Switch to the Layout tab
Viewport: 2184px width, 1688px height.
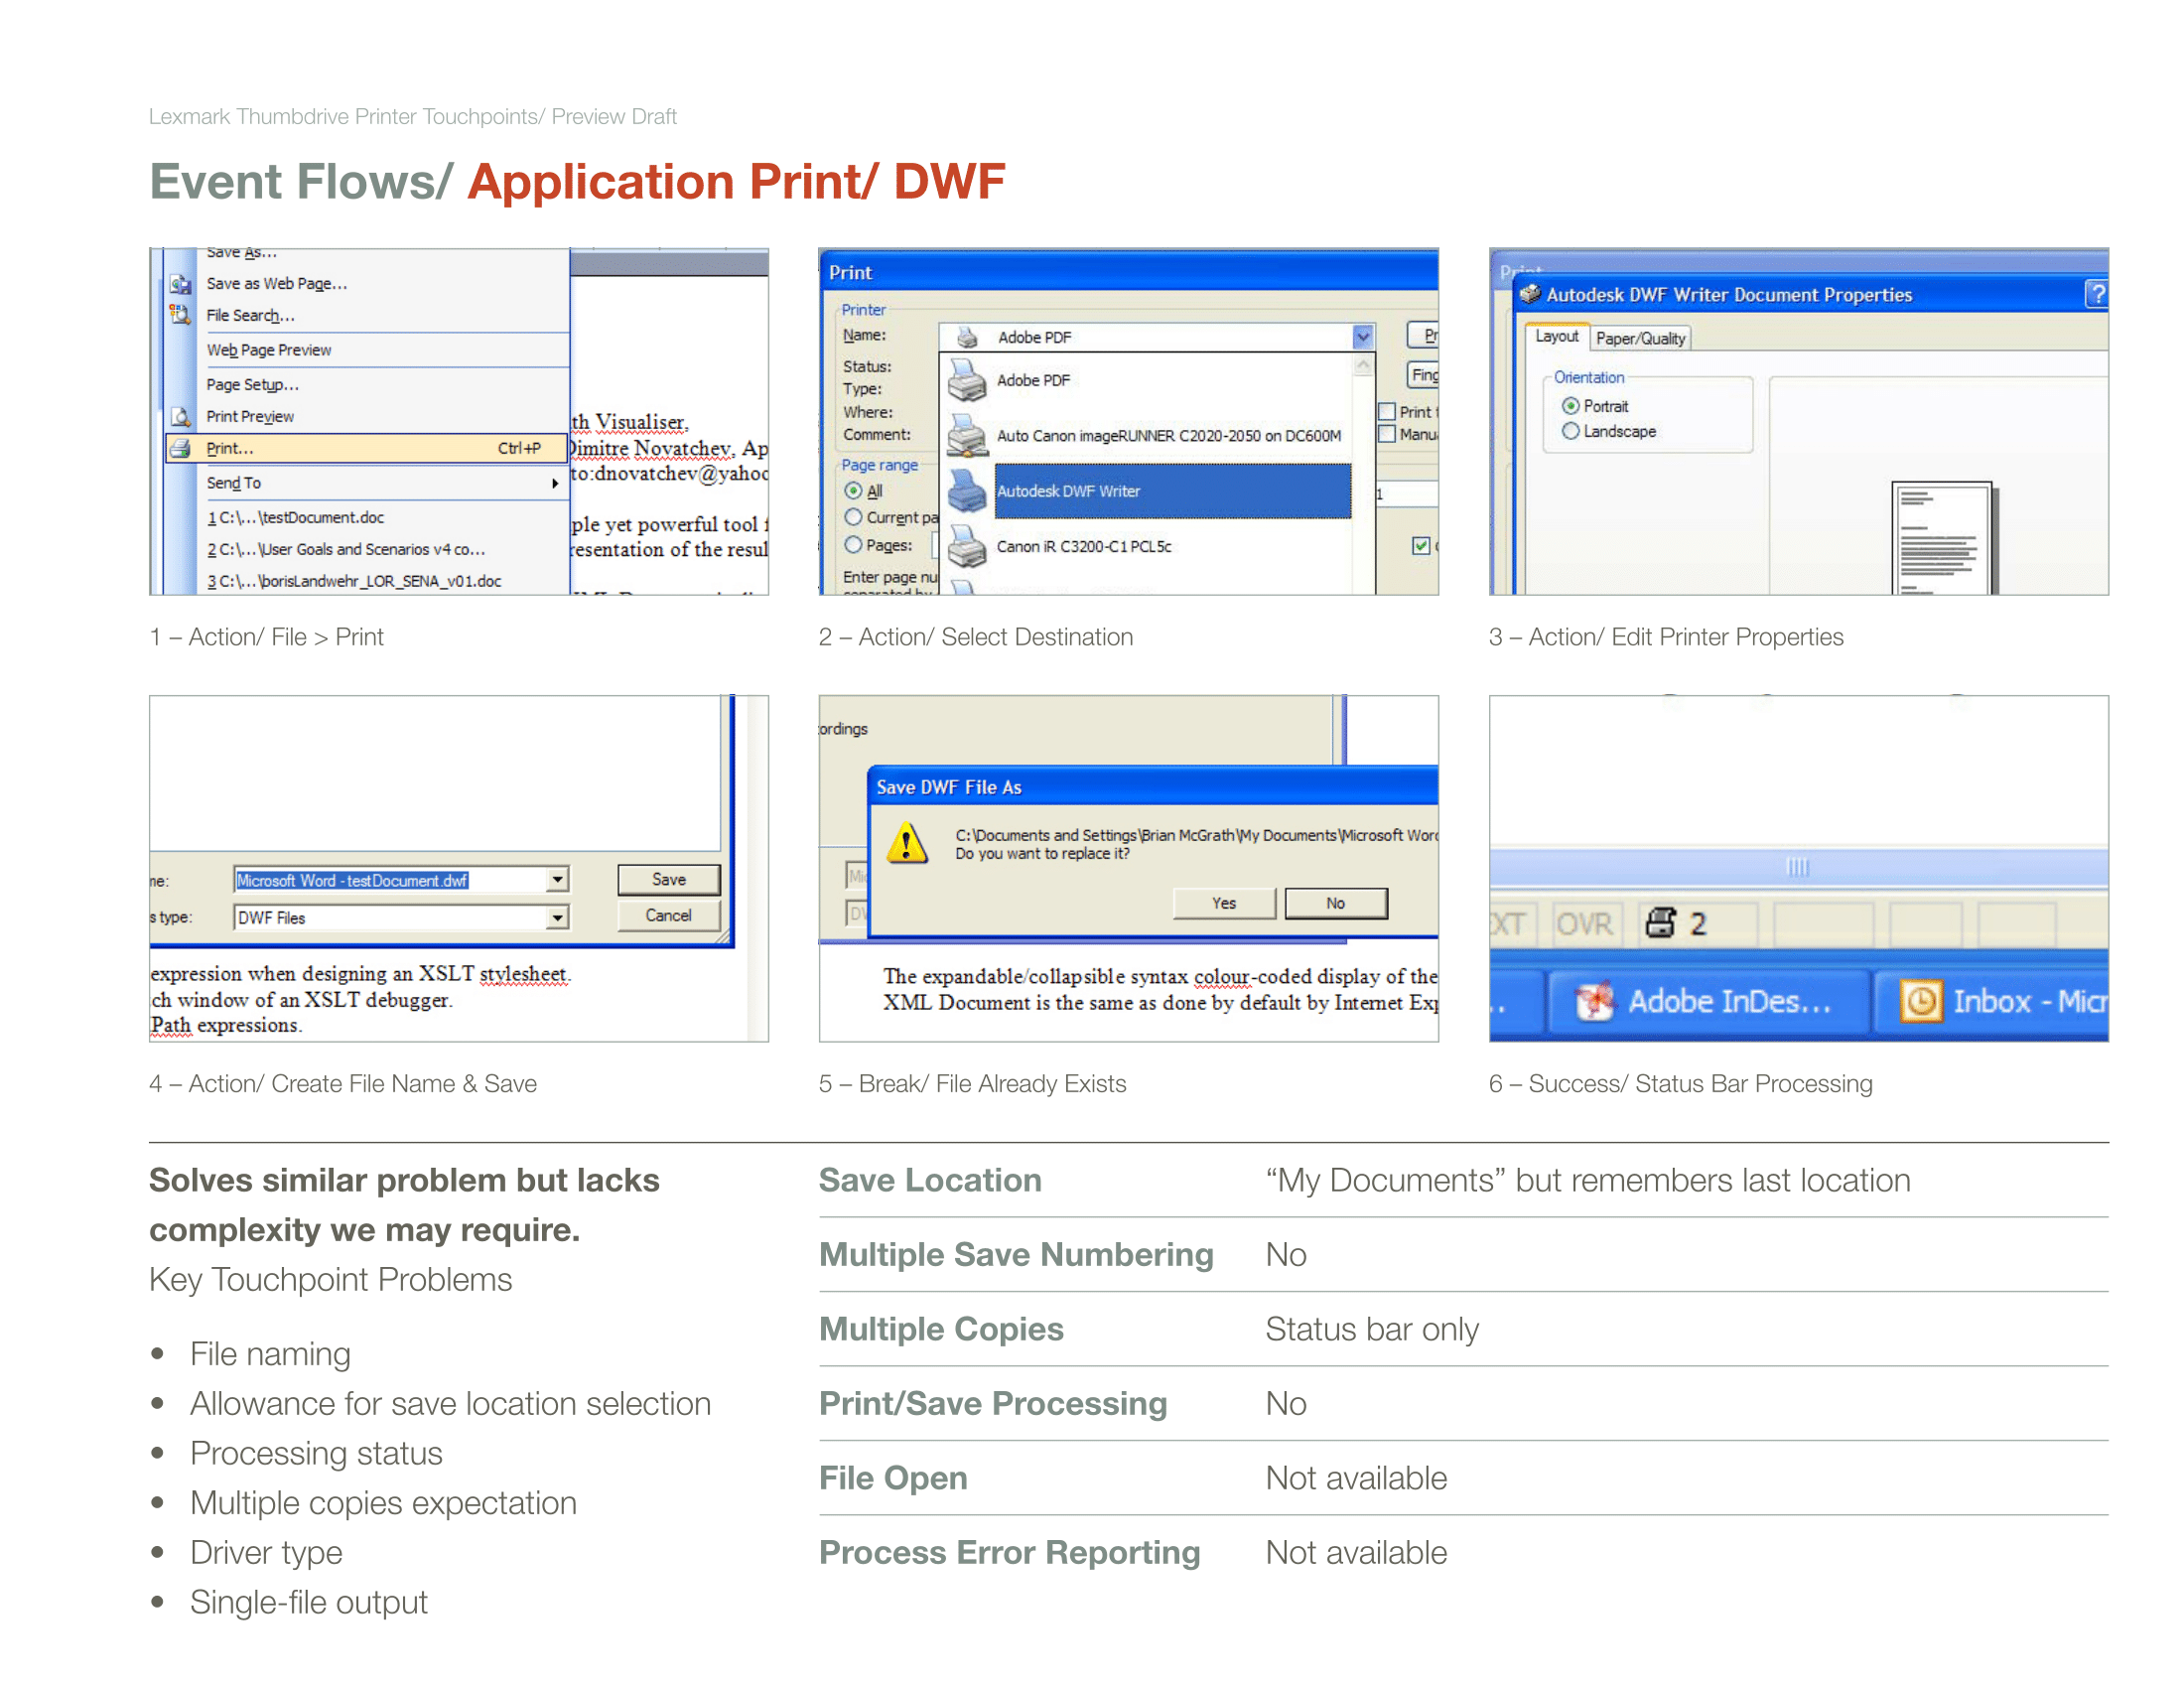[1557, 337]
